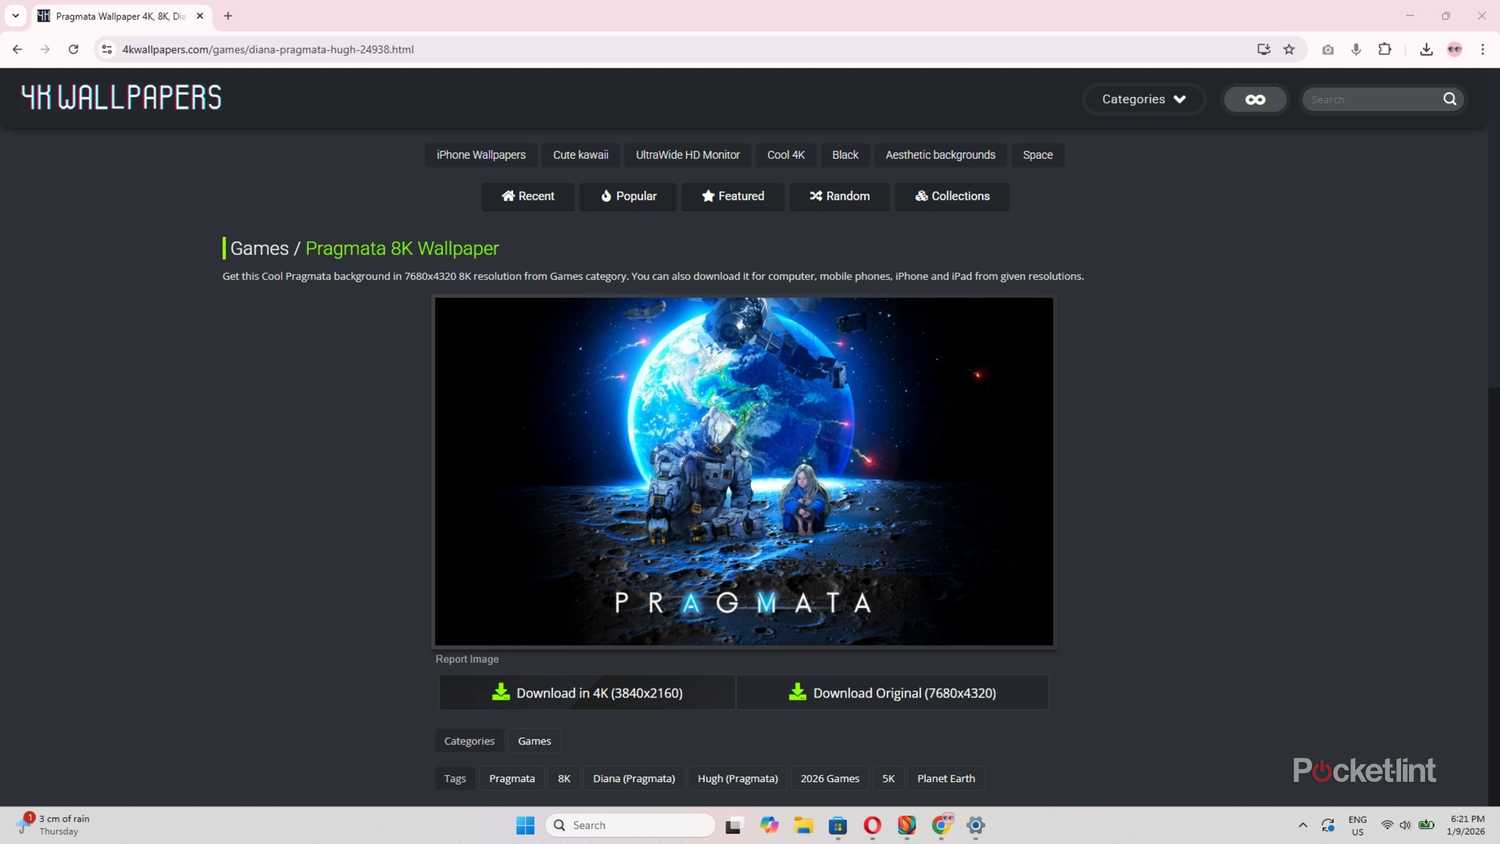The height and width of the screenshot is (844, 1500).
Task: Download wallpaper in 4K (3840x2160)
Action: (587, 693)
